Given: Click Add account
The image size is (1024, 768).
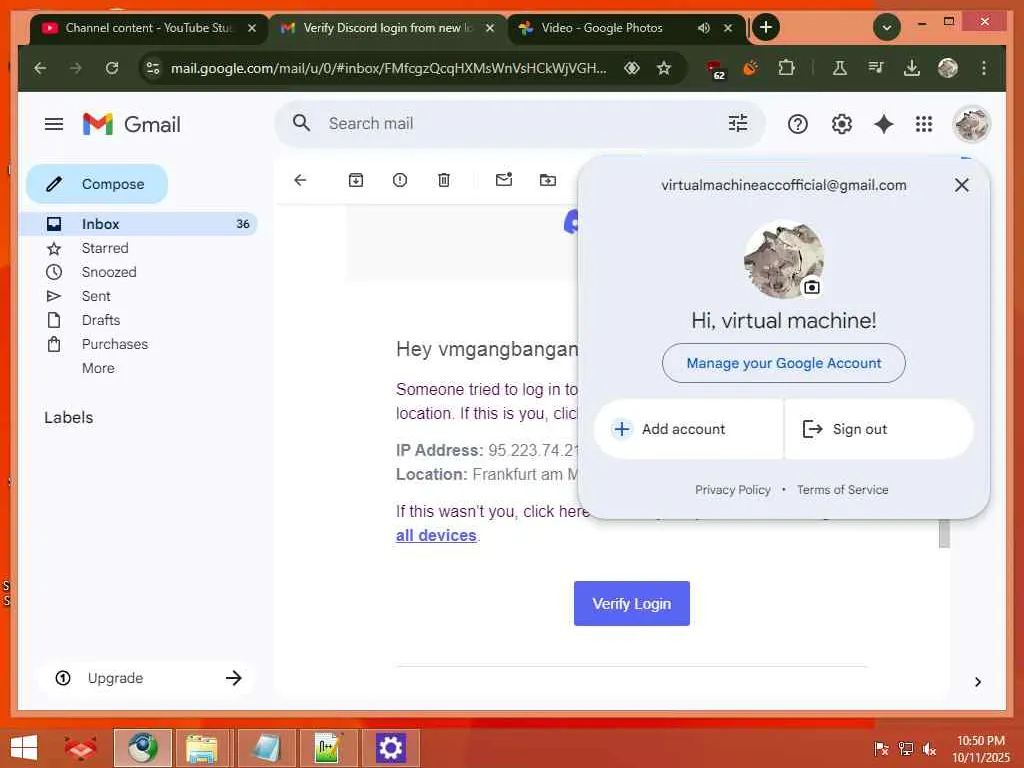Looking at the screenshot, I should [688, 429].
